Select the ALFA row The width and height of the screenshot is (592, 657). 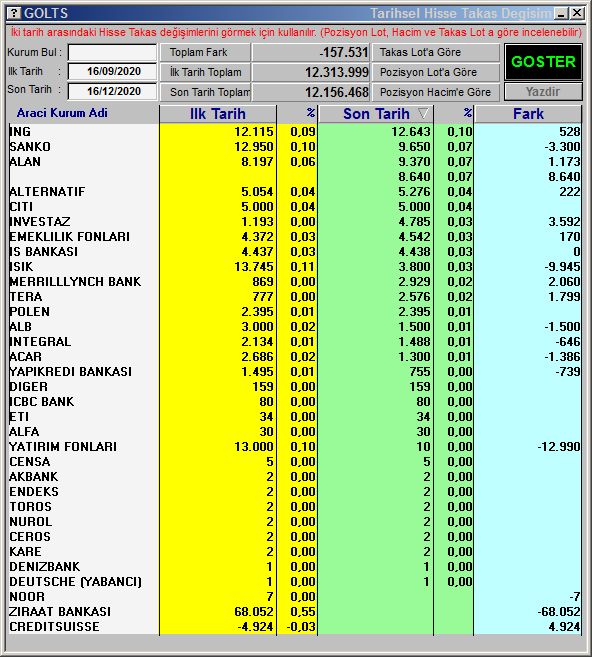point(295,432)
